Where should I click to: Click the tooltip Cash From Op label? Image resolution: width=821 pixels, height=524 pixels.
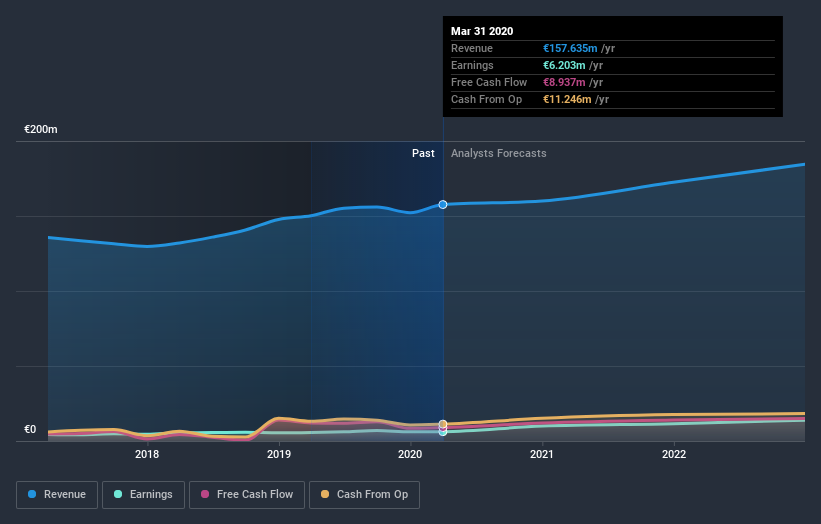tap(486, 99)
